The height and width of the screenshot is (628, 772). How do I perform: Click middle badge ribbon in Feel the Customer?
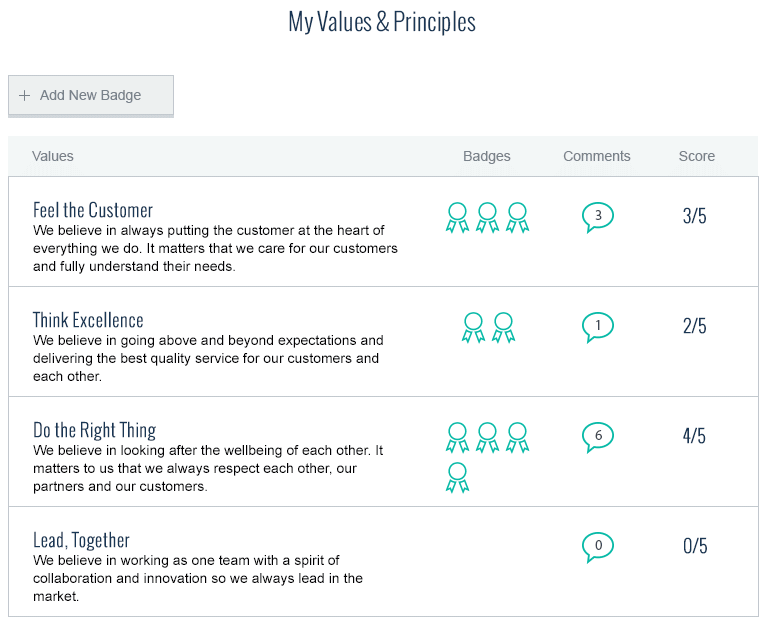point(487,217)
